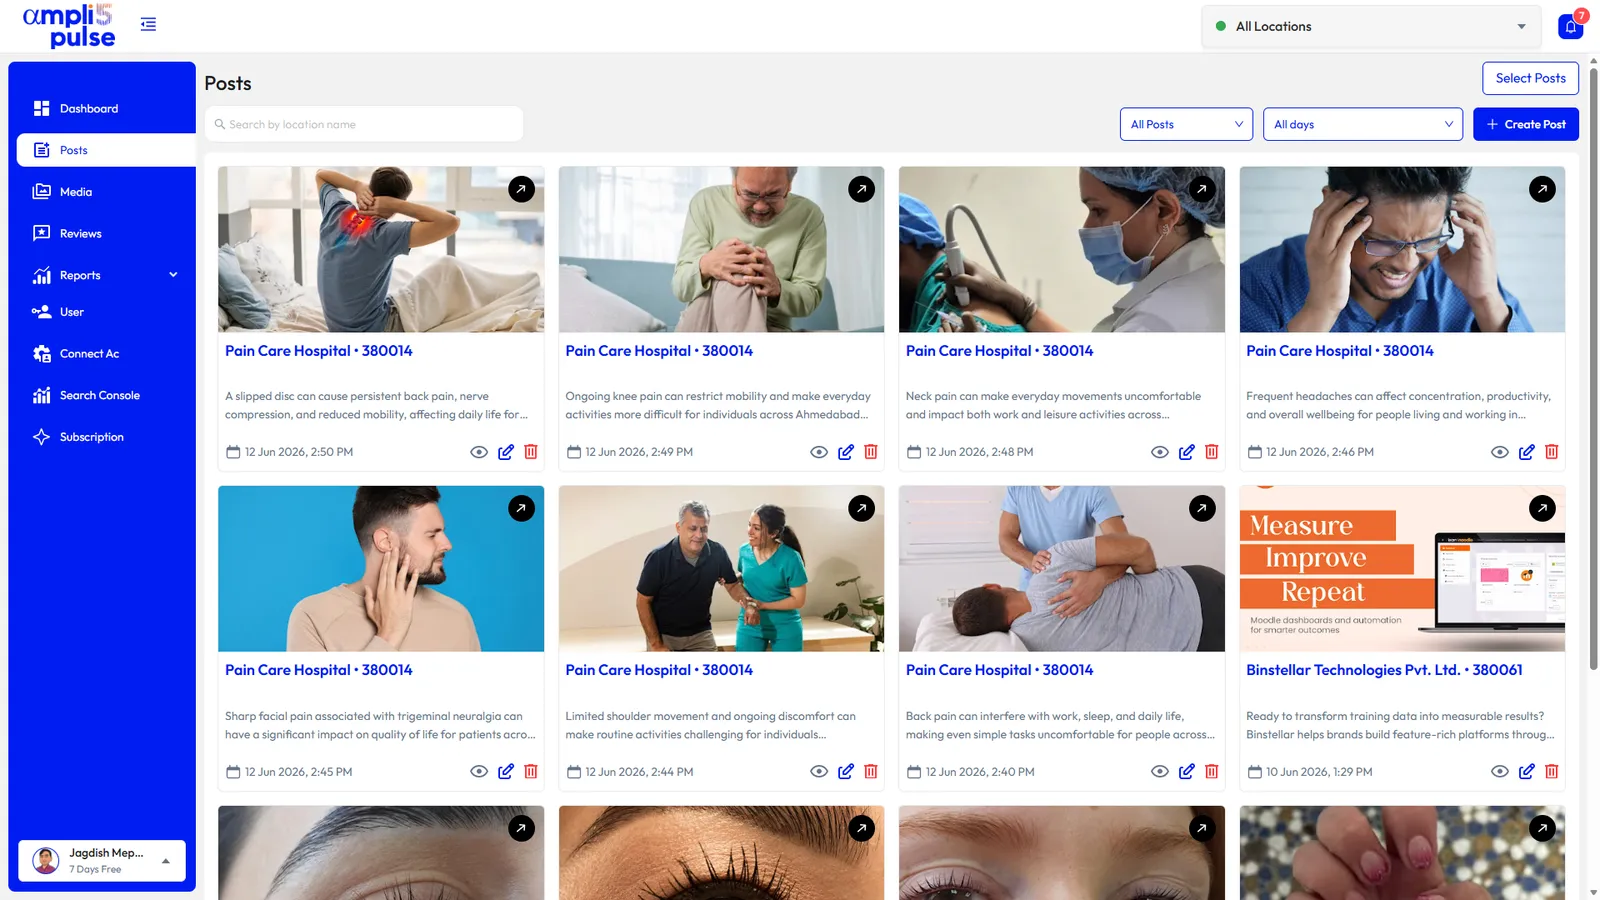Image resolution: width=1600 pixels, height=900 pixels.
Task: Open the Pain Care Hospital knee pain title
Action: [x=659, y=351]
